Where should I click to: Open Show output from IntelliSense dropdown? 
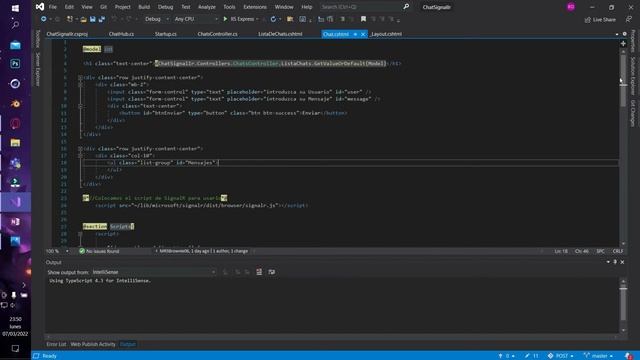(153, 272)
